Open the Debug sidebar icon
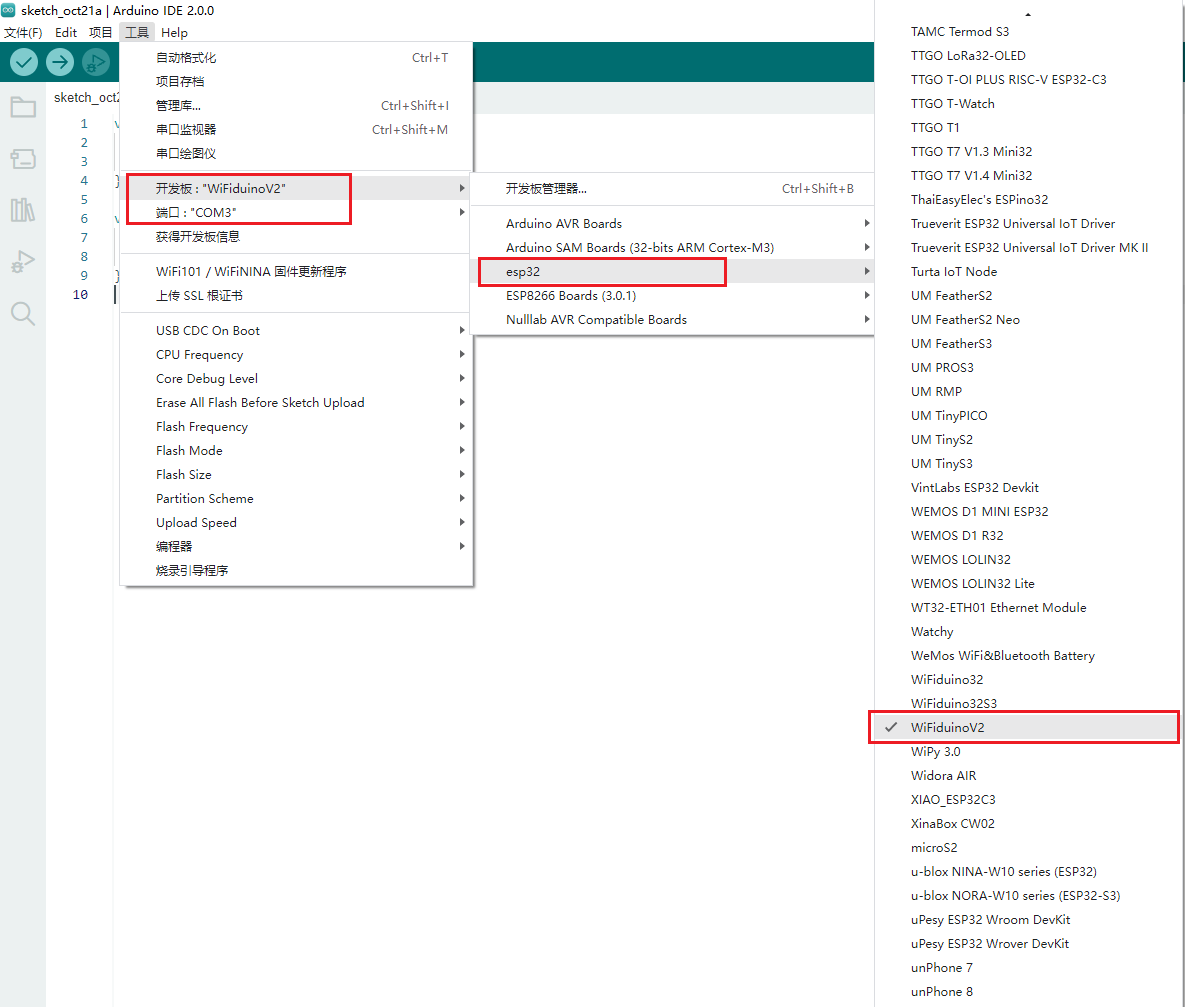Viewport: 1185px width, 1007px height. [x=23, y=262]
